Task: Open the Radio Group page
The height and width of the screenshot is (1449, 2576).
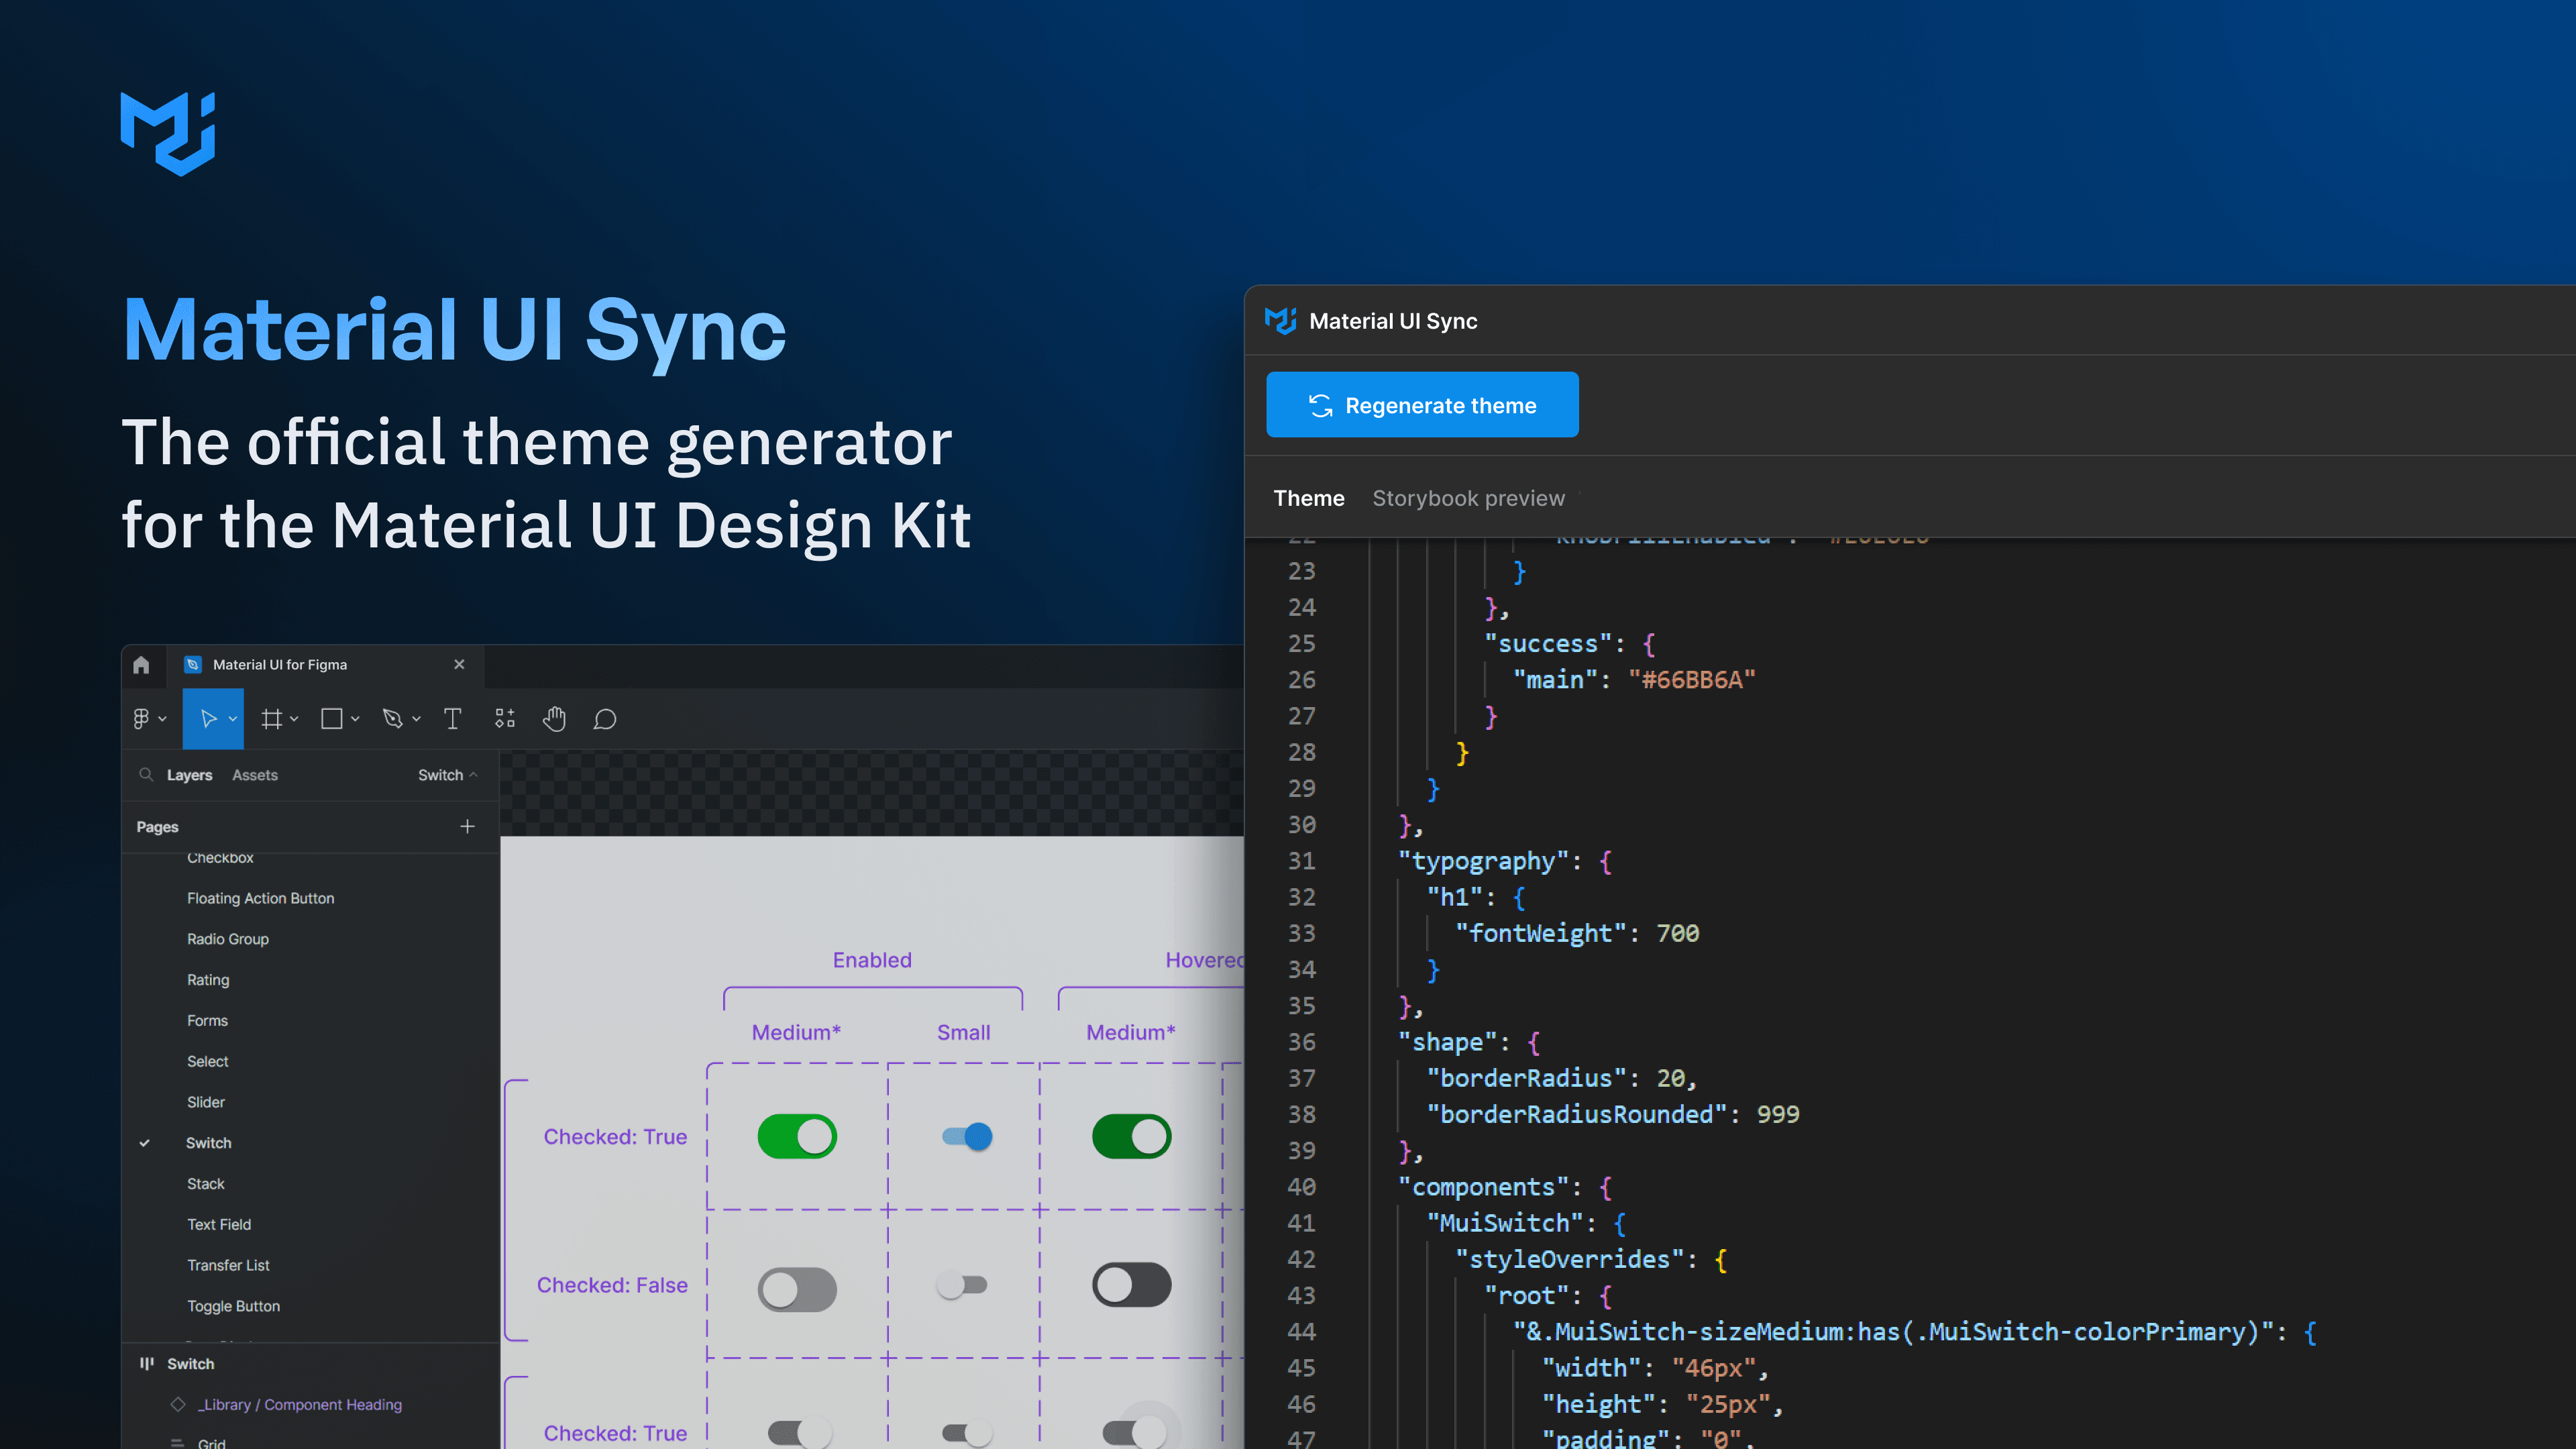Action: [228, 940]
